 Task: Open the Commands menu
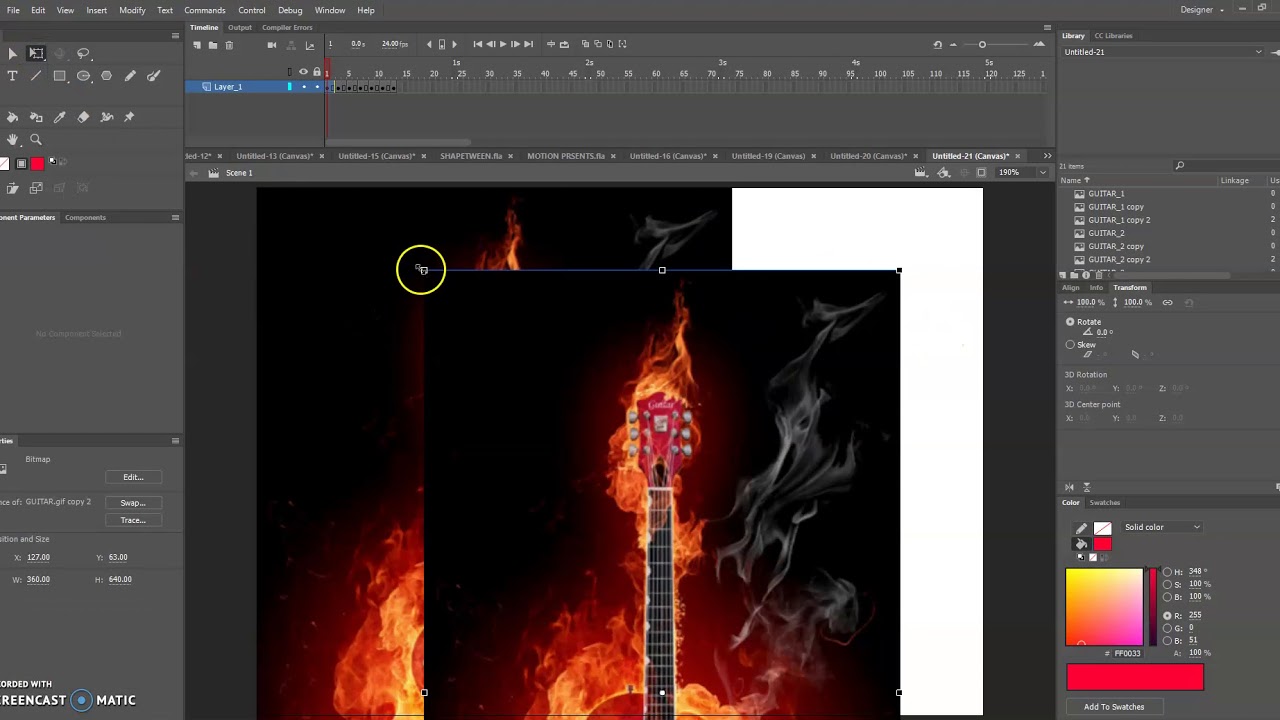(x=204, y=10)
